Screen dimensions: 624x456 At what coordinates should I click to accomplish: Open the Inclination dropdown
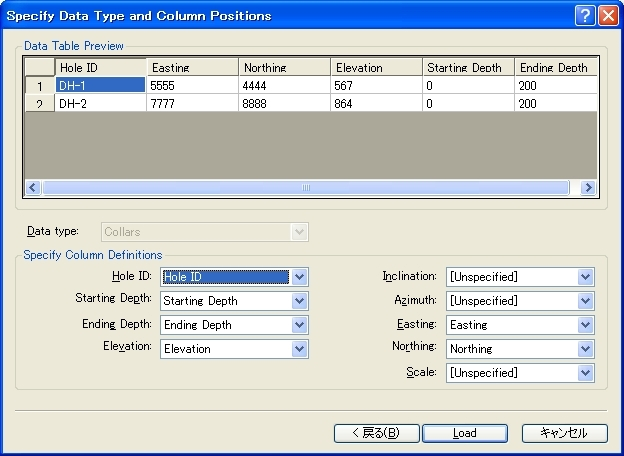click(x=586, y=277)
